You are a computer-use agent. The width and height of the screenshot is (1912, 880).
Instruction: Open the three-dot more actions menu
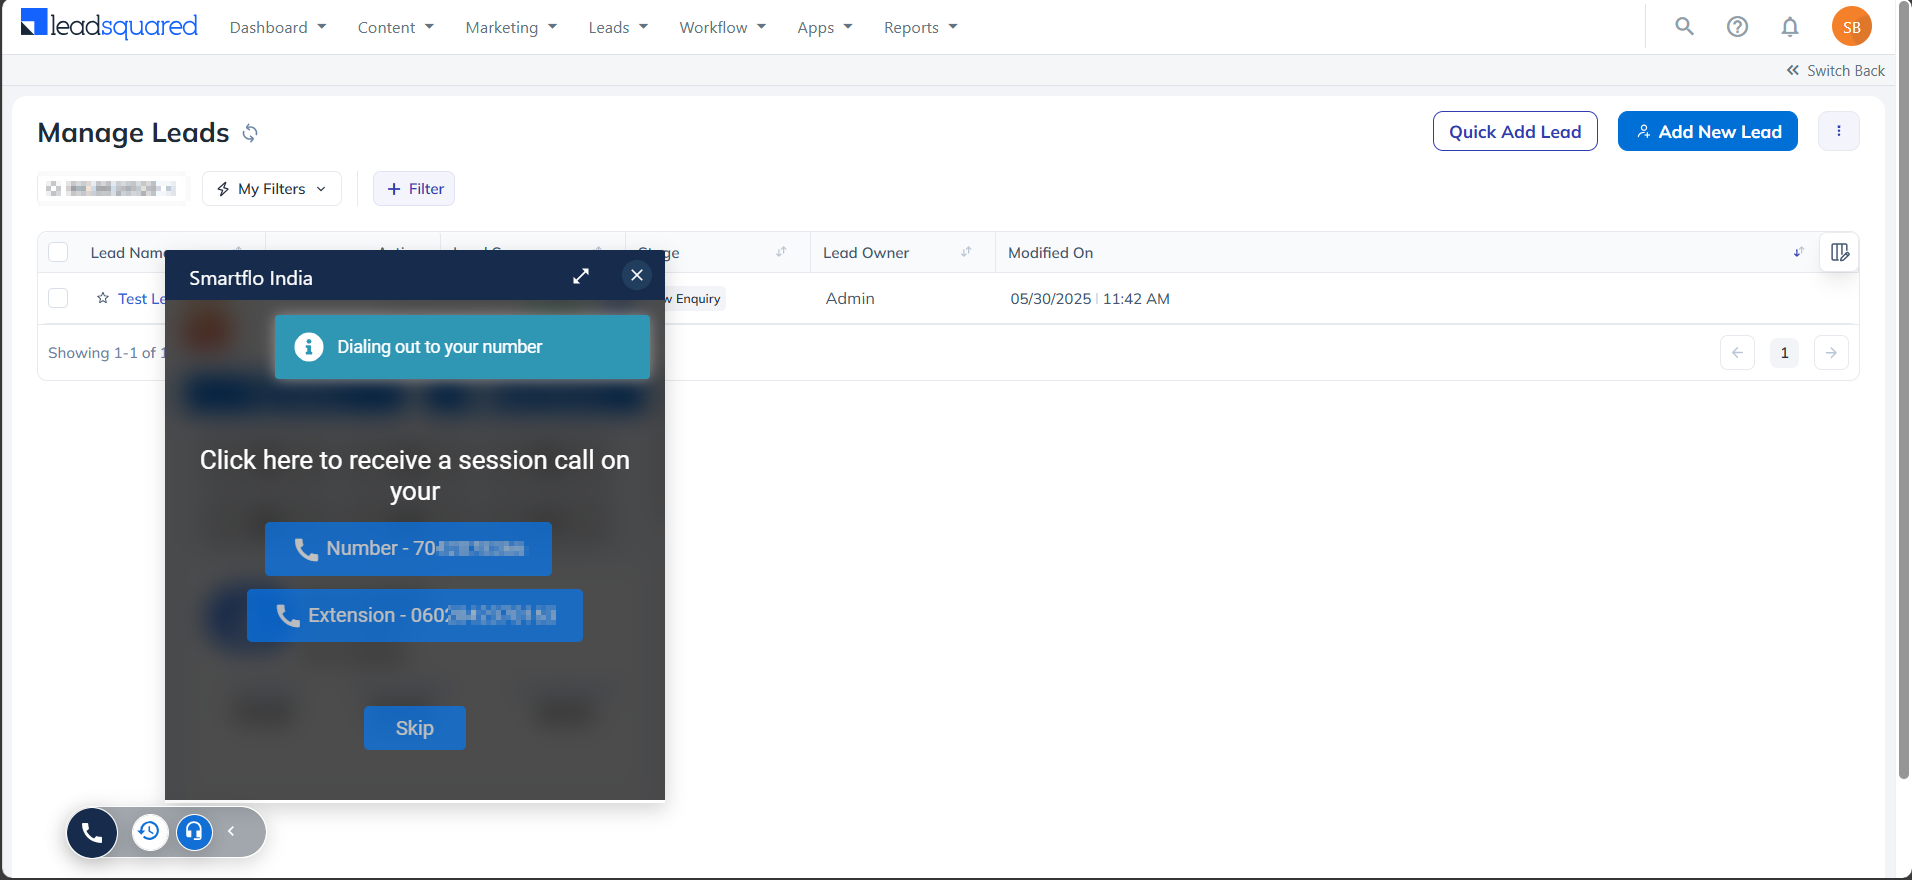(x=1838, y=131)
